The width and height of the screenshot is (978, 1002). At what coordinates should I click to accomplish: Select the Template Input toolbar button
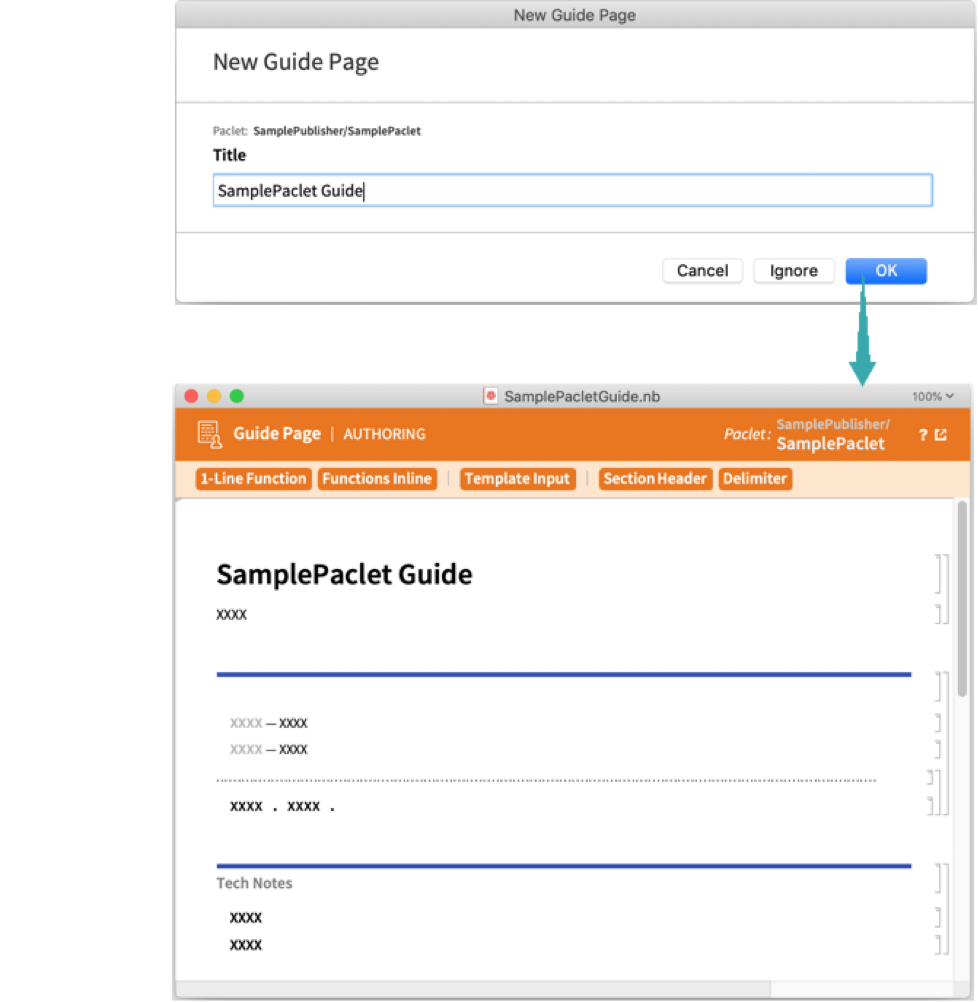pos(517,479)
